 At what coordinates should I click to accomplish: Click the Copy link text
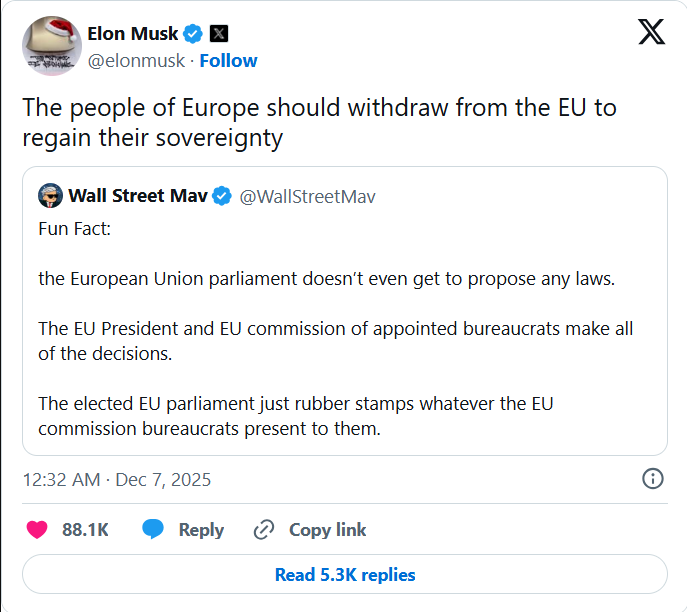point(328,530)
